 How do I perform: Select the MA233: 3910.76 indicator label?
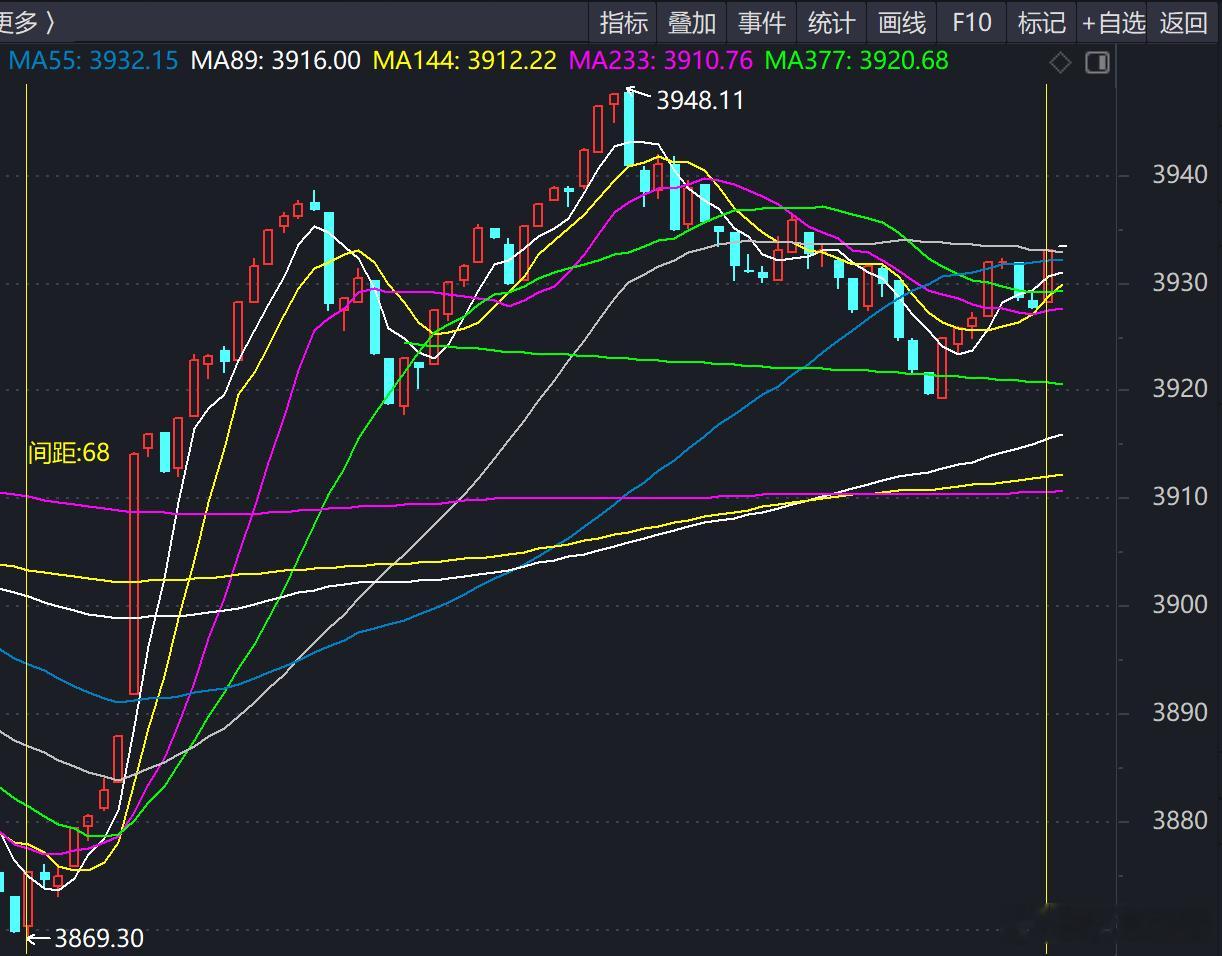point(660,61)
